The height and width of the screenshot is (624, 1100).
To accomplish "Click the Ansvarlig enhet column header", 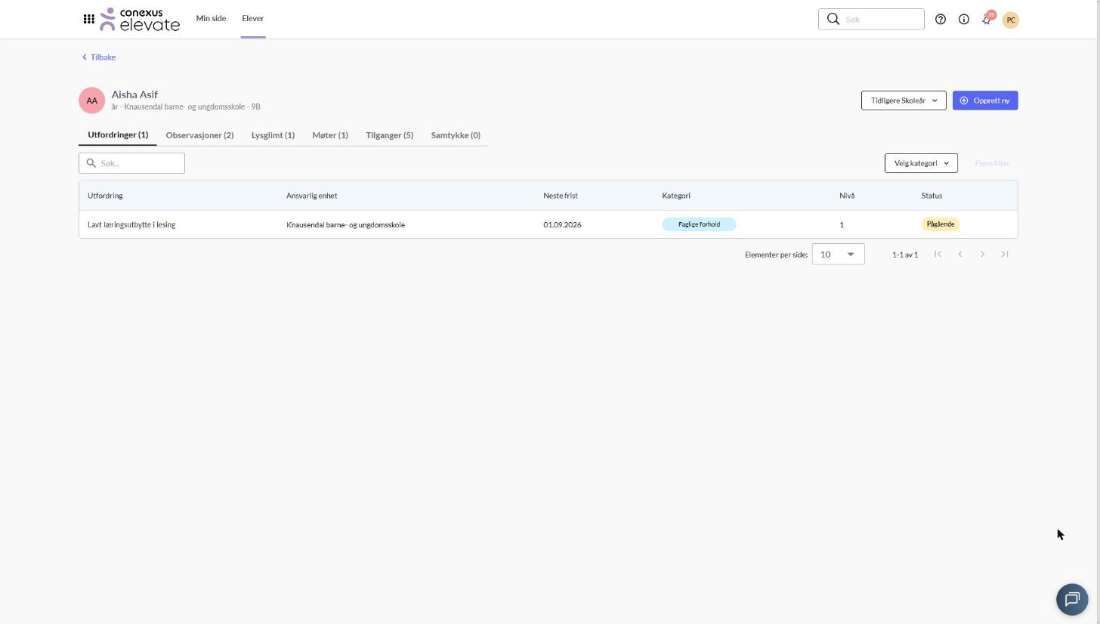I will coord(311,196).
